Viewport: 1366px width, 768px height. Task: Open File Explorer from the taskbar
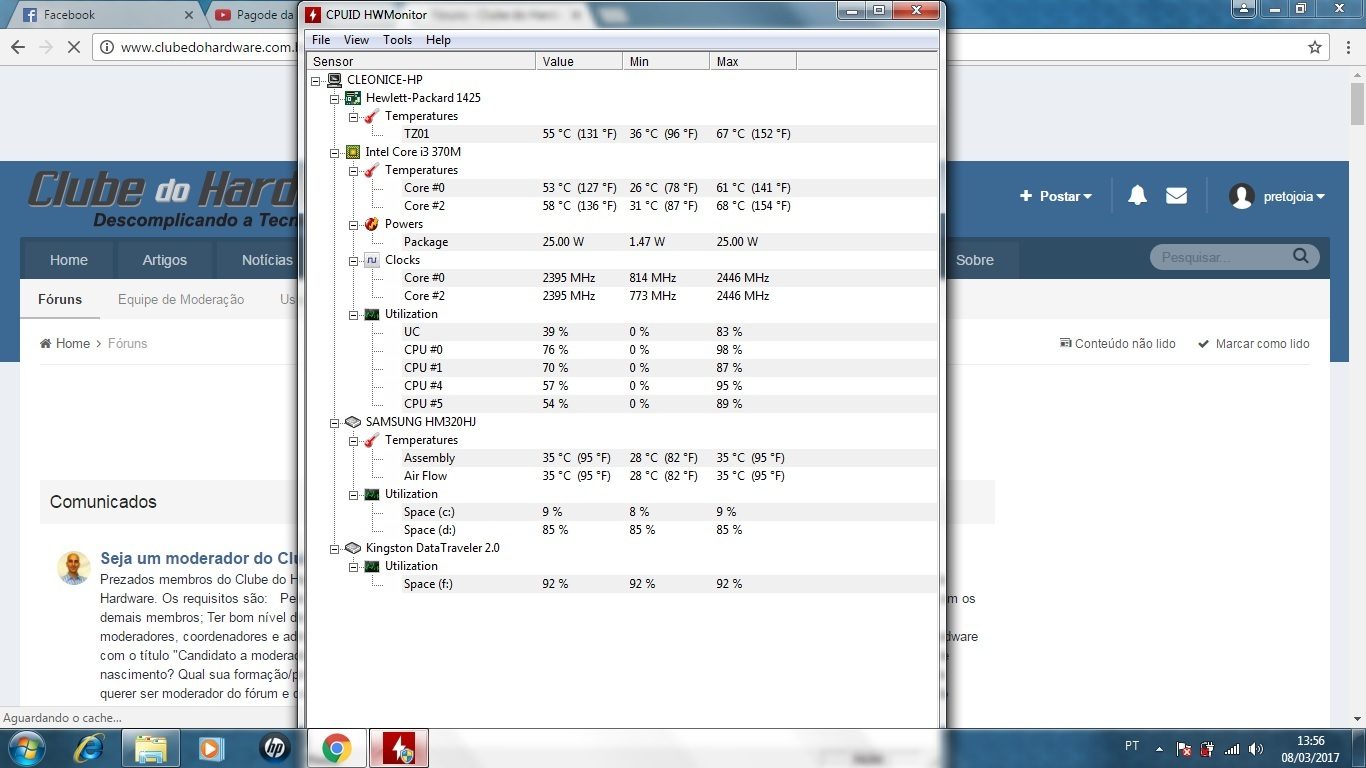(x=151, y=748)
